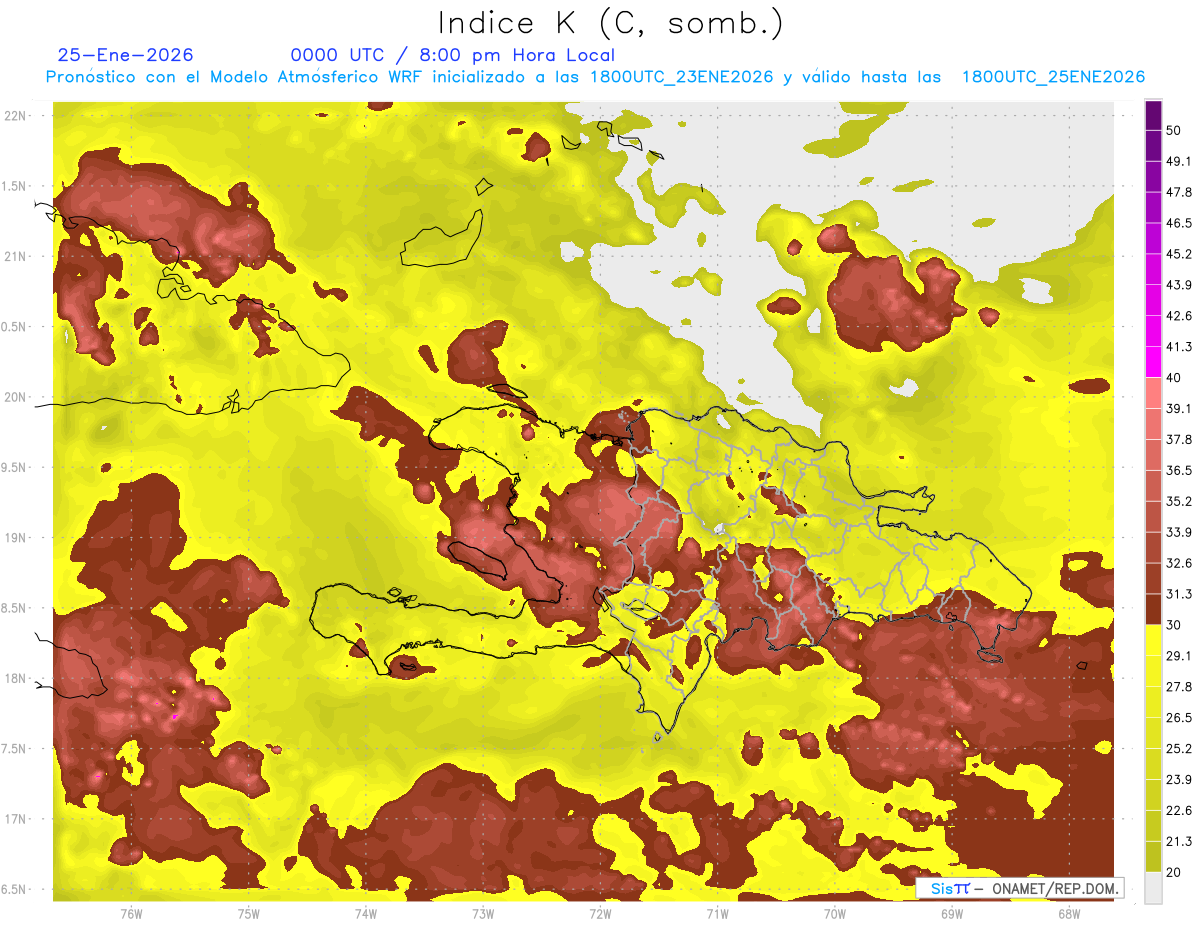Click the '32.6' color scale value

(x=1179, y=563)
